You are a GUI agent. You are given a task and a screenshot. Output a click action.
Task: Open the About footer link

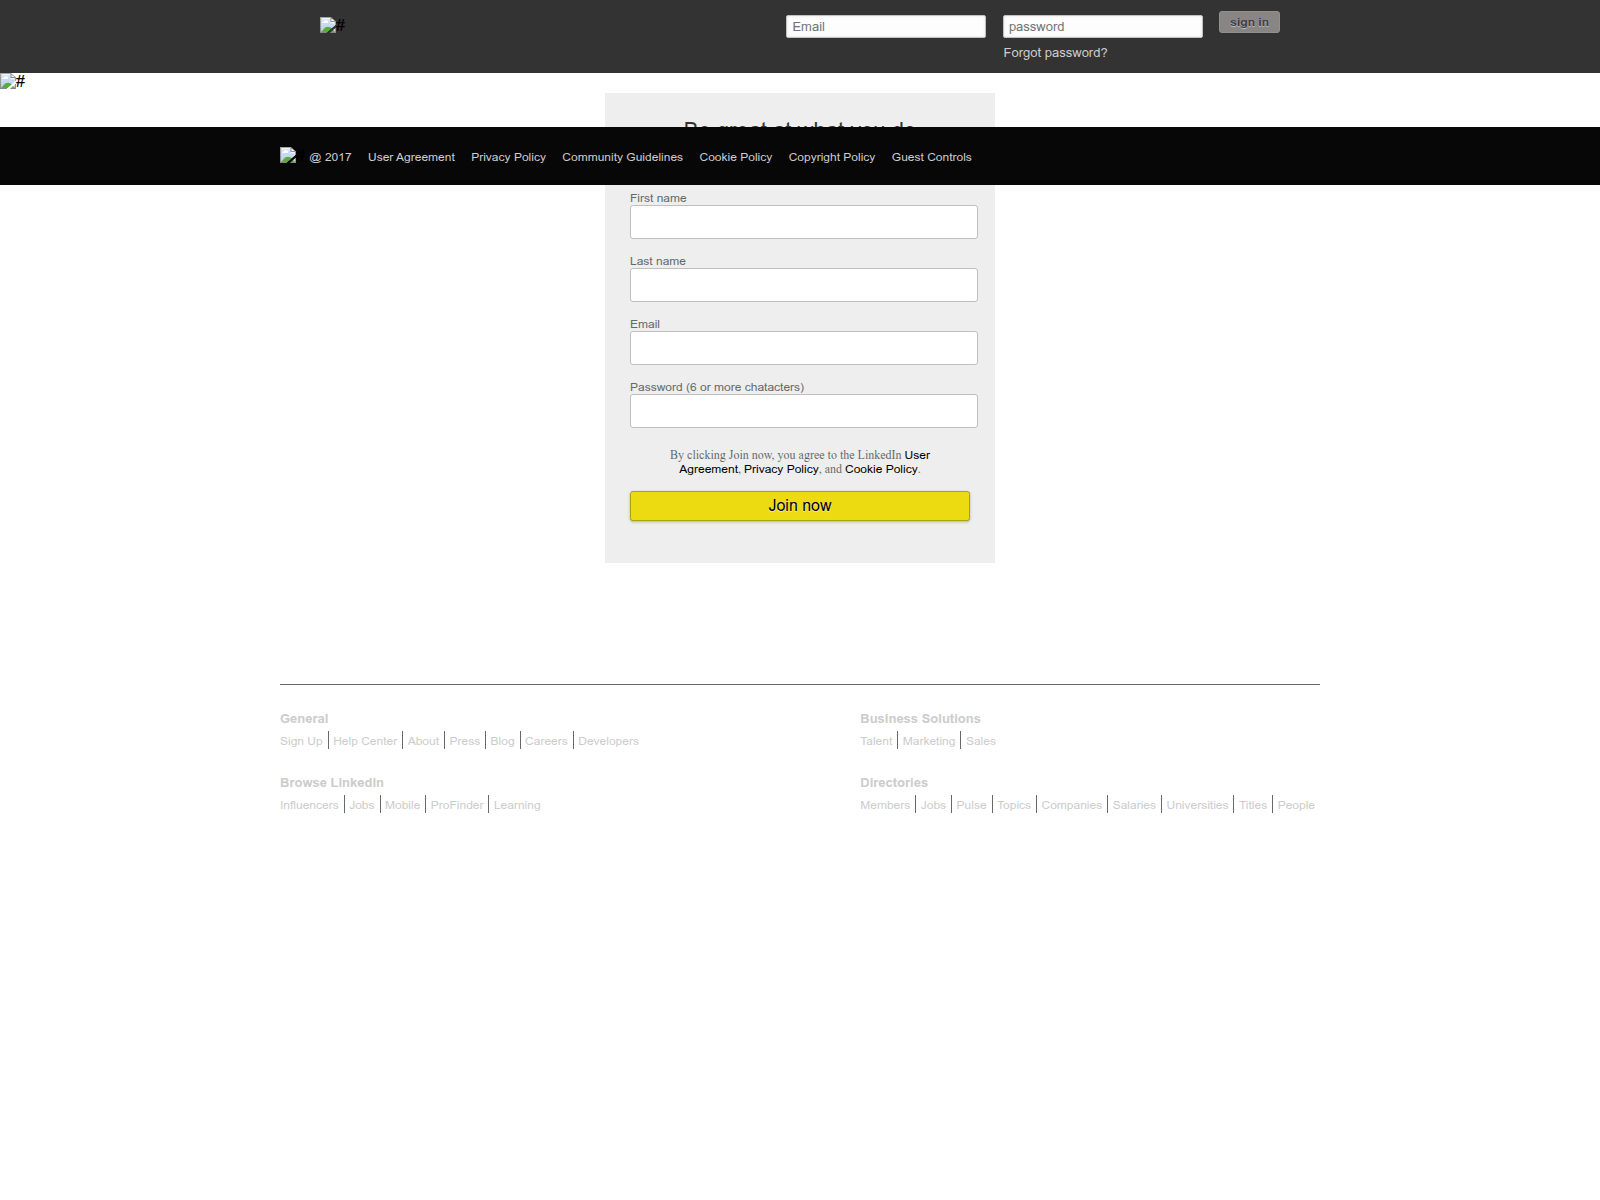pos(423,741)
